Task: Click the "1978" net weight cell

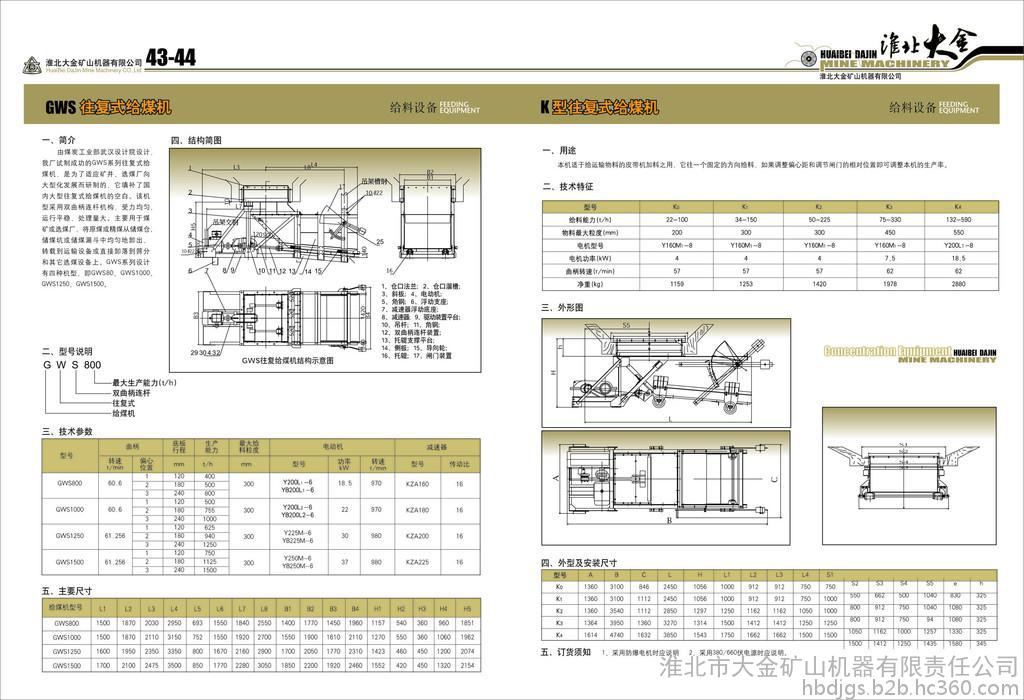Action: (x=889, y=284)
